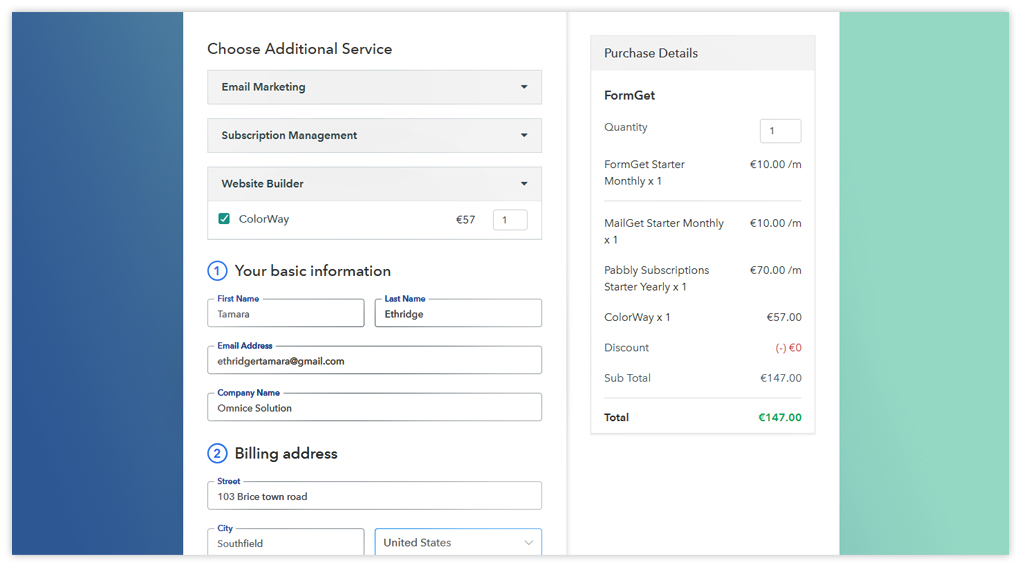
Task: Click the Company Name field
Action: (x=374, y=407)
